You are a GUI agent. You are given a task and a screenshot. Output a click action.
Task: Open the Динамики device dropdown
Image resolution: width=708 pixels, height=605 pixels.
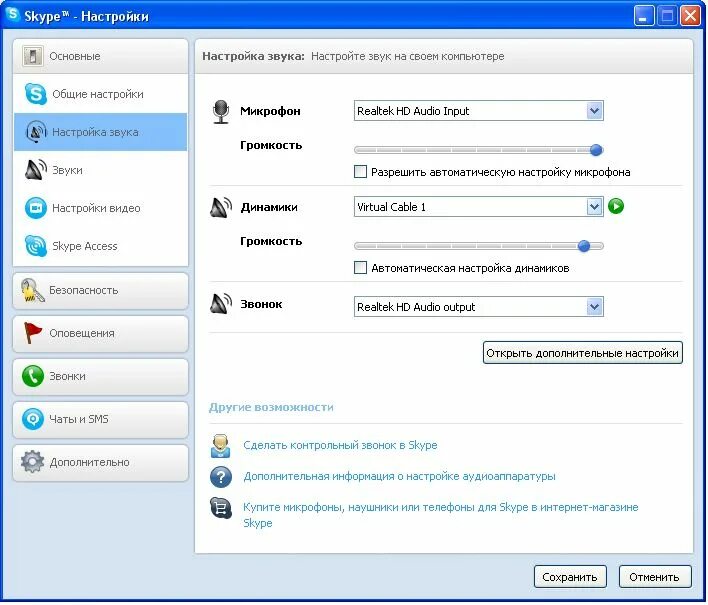pos(479,207)
